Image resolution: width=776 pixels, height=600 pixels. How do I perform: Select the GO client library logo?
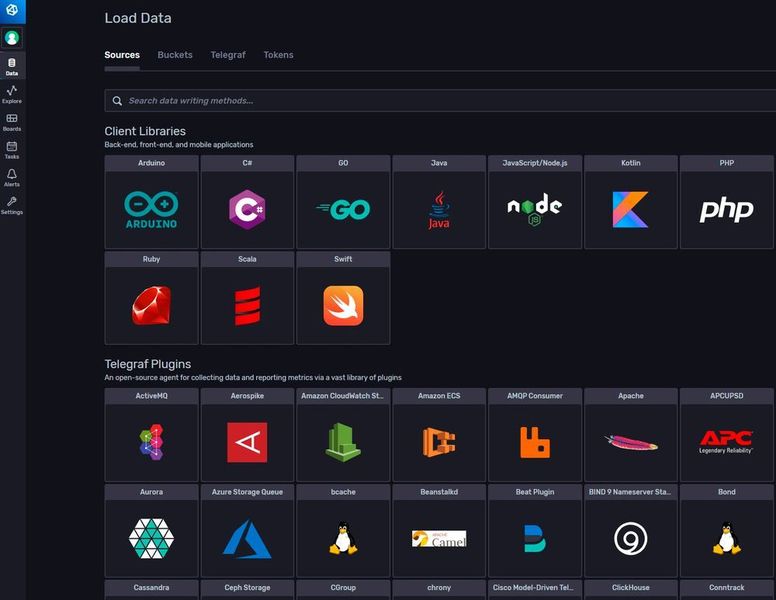pos(343,210)
